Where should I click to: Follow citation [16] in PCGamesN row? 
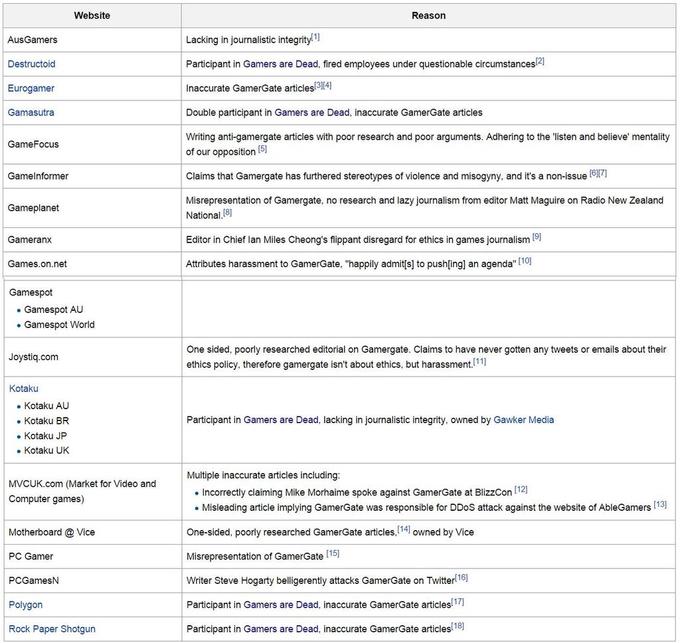(x=461, y=578)
